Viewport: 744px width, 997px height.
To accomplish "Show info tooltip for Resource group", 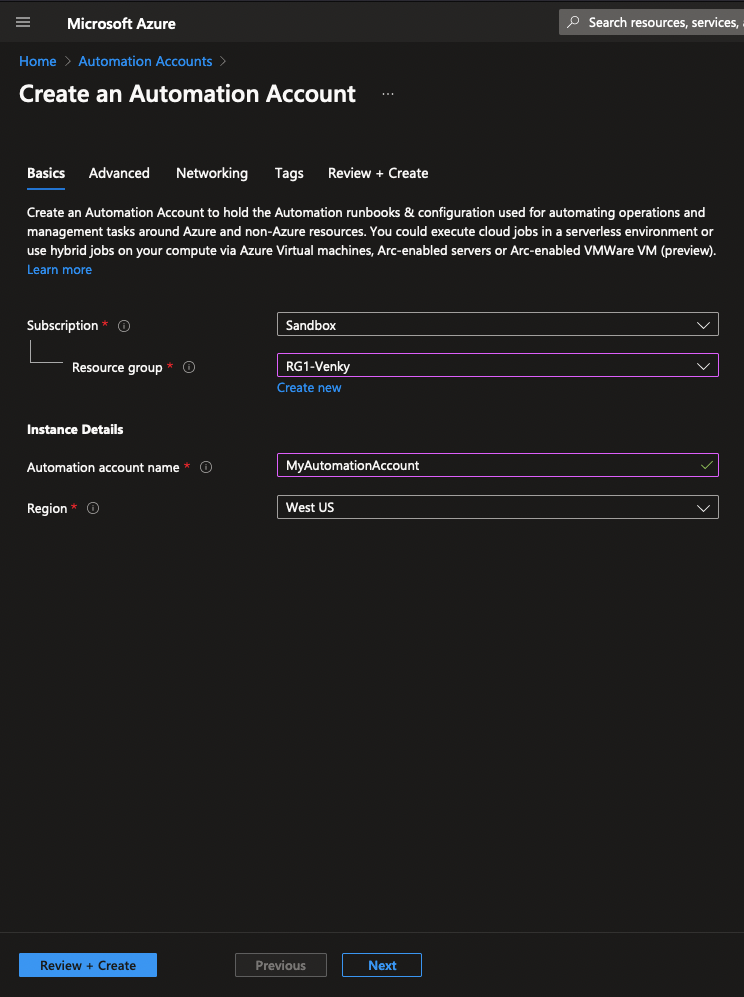I will click(x=189, y=367).
